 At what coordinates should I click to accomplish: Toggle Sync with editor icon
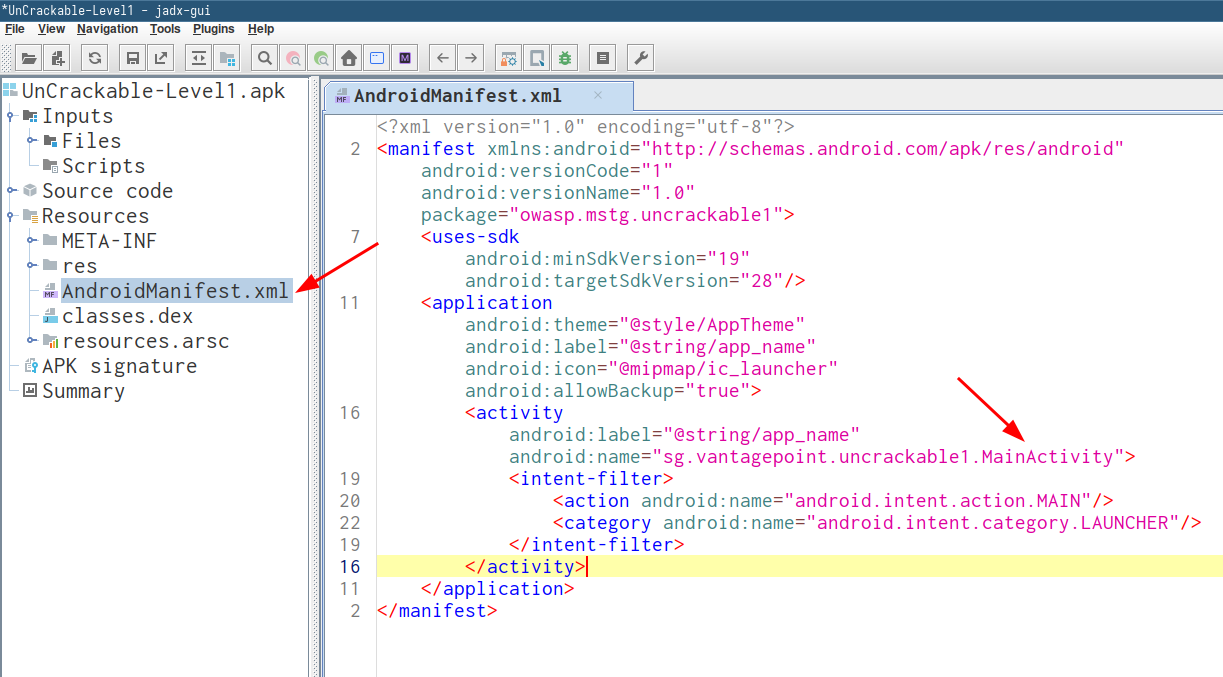coord(198,57)
